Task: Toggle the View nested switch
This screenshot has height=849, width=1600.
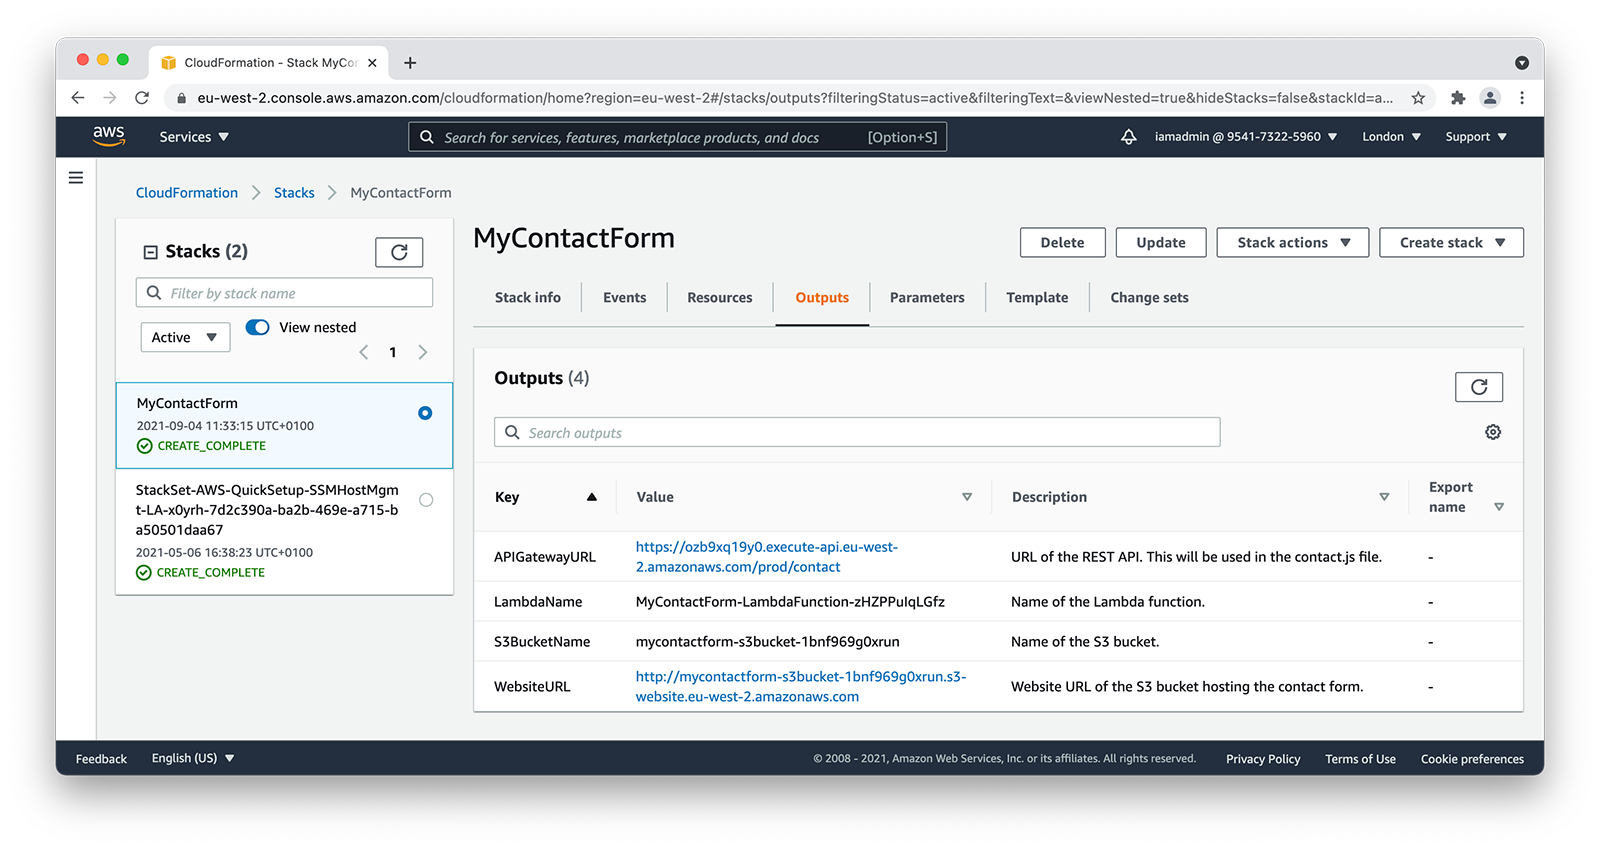Action: [258, 327]
